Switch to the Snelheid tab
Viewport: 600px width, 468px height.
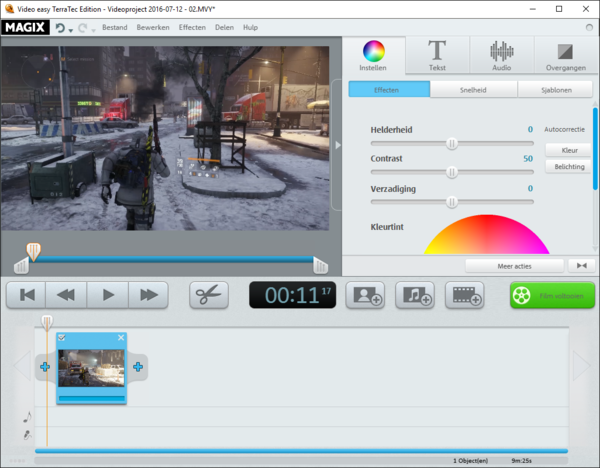tap(473, 90)
